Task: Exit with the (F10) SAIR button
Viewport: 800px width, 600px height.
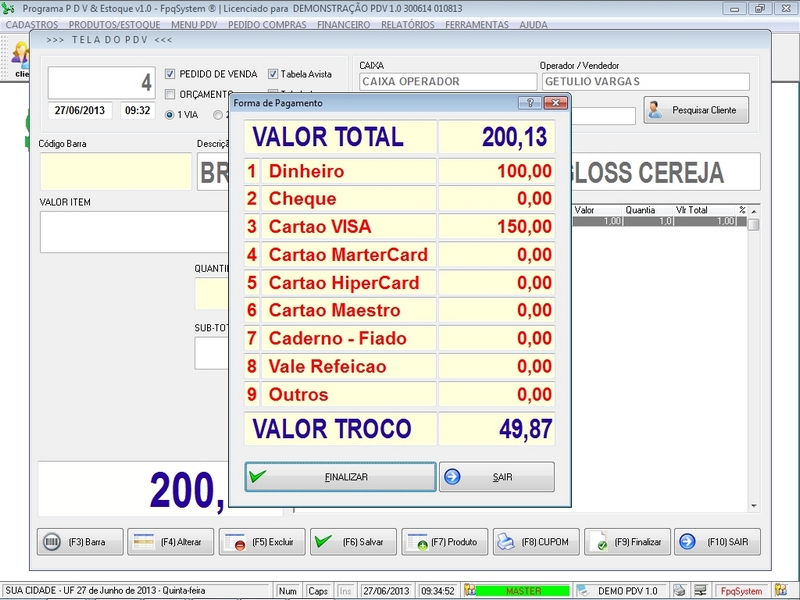Action: click(x=717, y=542)
